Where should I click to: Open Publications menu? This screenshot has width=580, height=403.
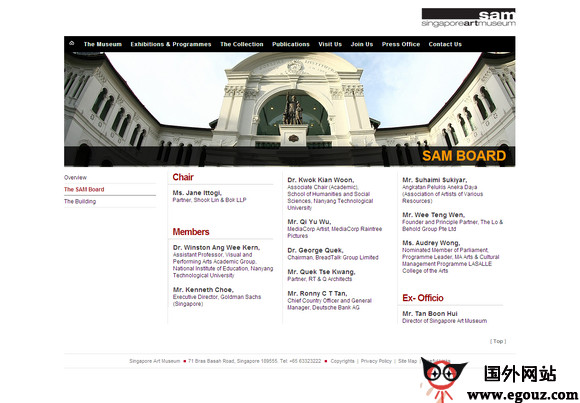click(291, 44)
